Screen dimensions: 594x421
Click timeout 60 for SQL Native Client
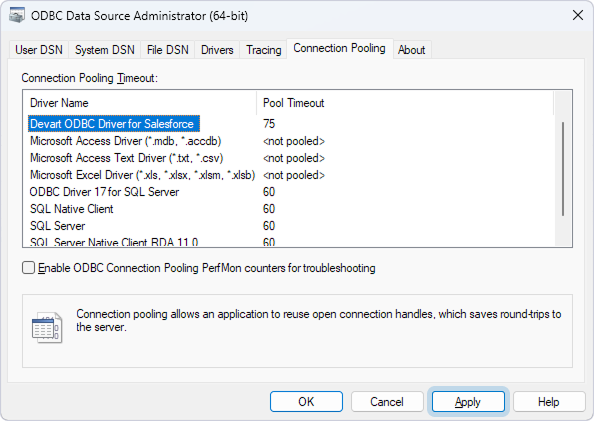[x=269, y=209]
